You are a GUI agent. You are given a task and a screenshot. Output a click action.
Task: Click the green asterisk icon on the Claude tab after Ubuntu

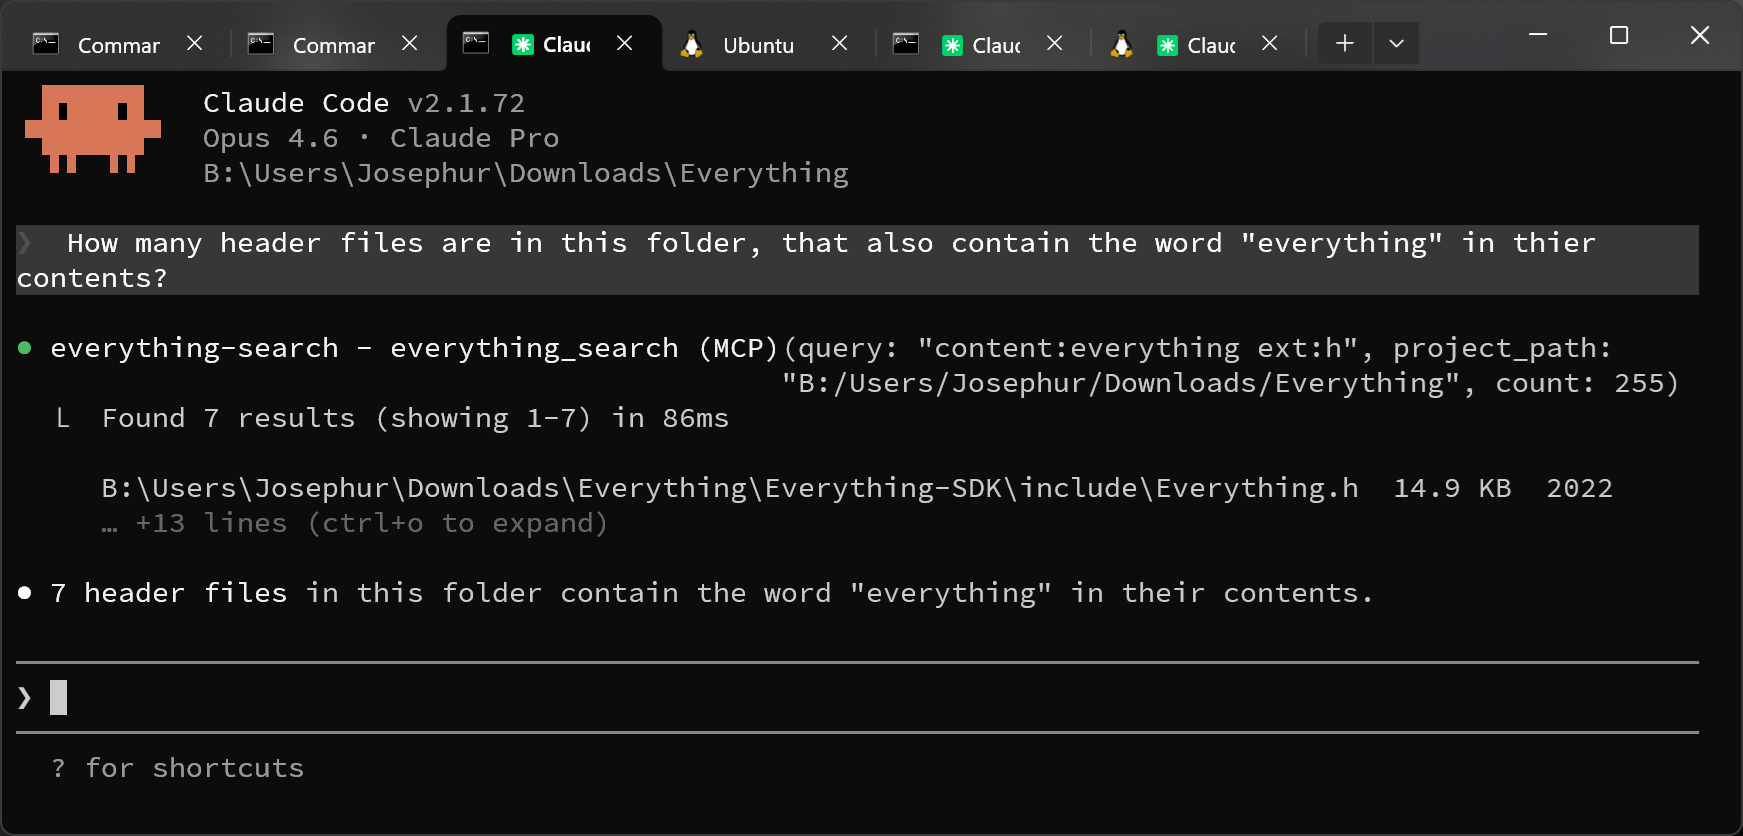pyautogui.click(x=953, y=45)
